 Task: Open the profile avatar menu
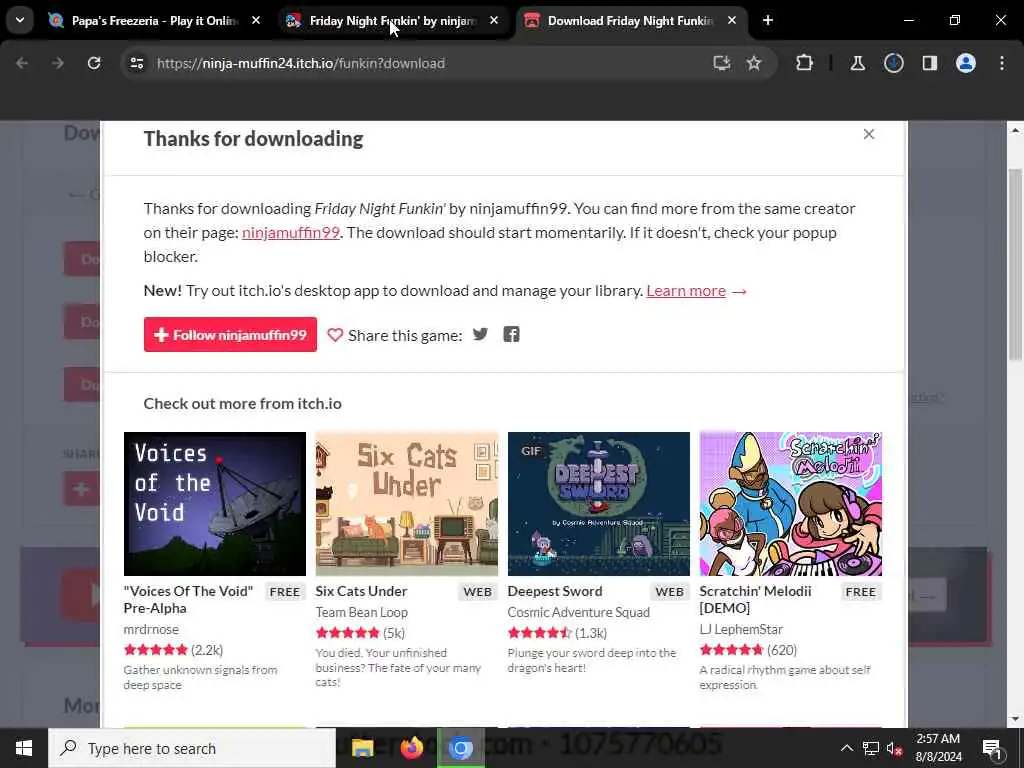click(x=966, y=63)
